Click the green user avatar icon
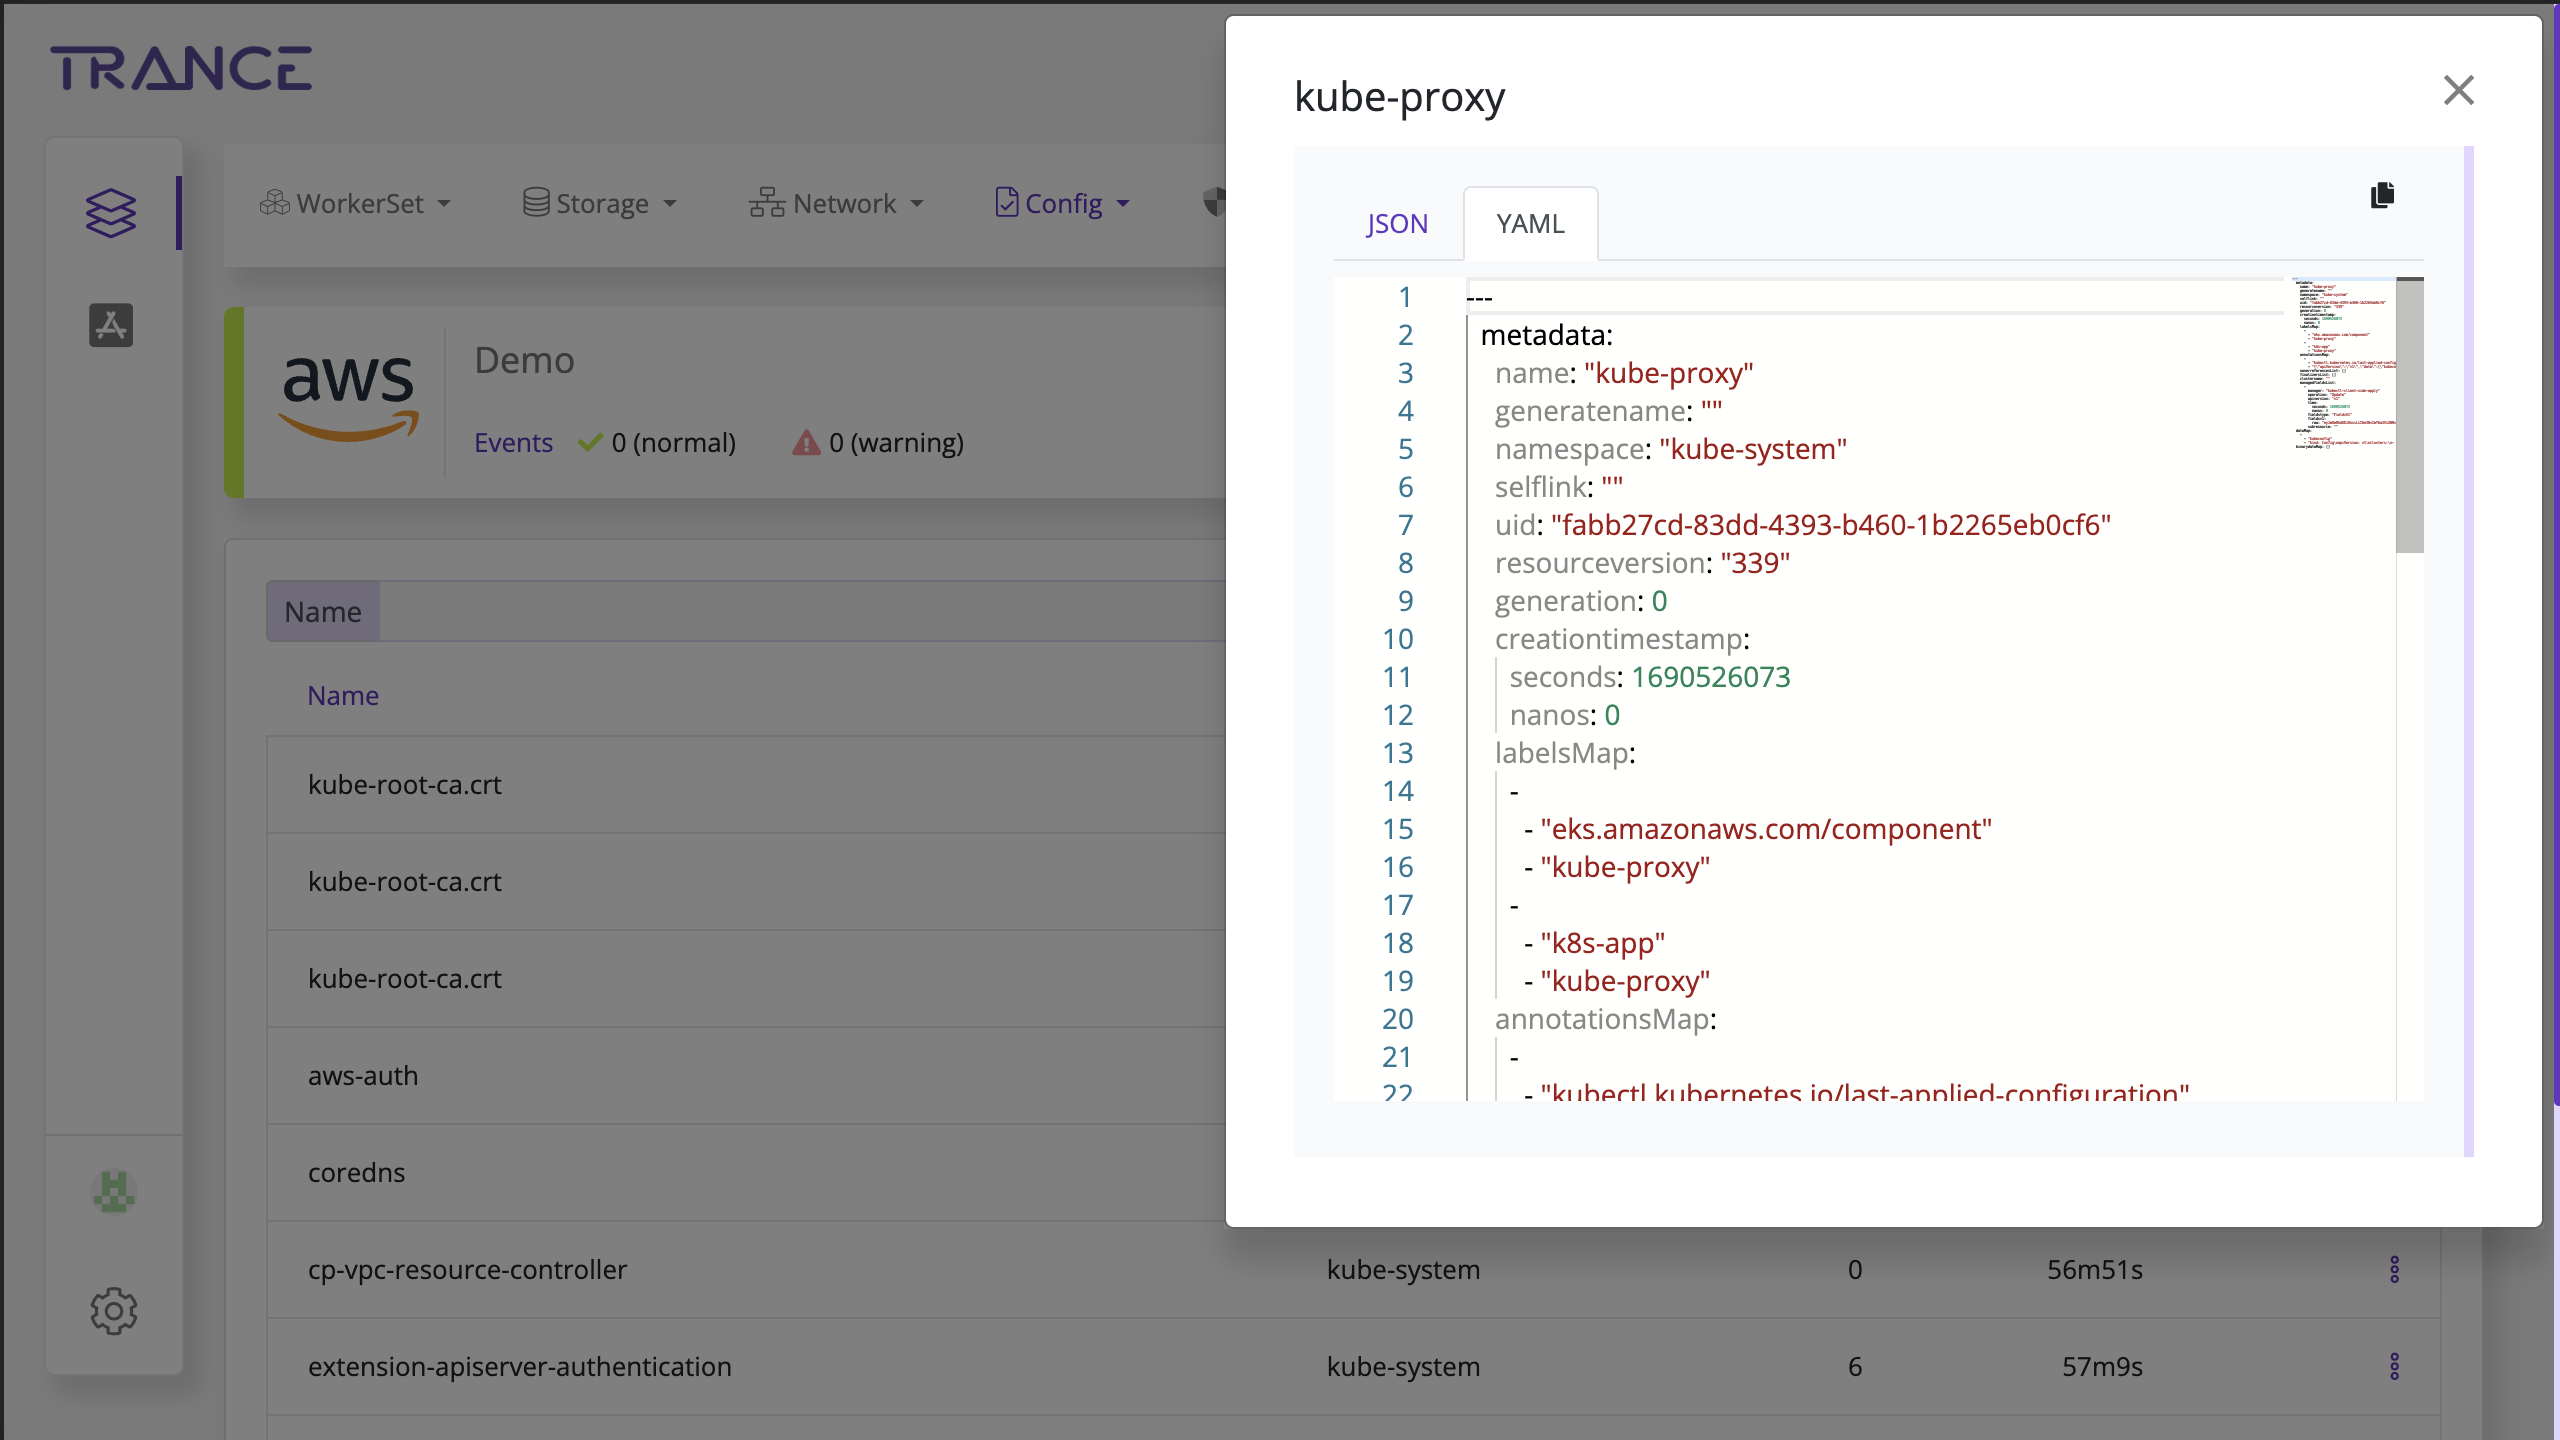The height and width of the screenshot is (1440, 2560). point(113,1192)
